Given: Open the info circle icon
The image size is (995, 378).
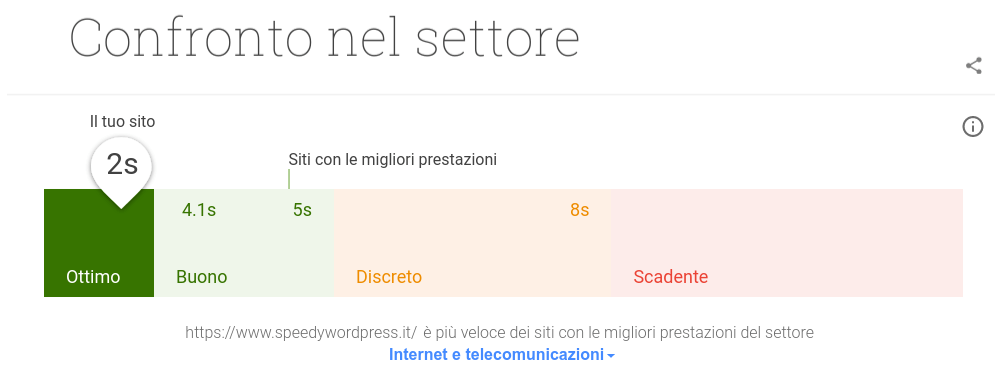Looking at the screenshot, I should [x=973, y=127].
